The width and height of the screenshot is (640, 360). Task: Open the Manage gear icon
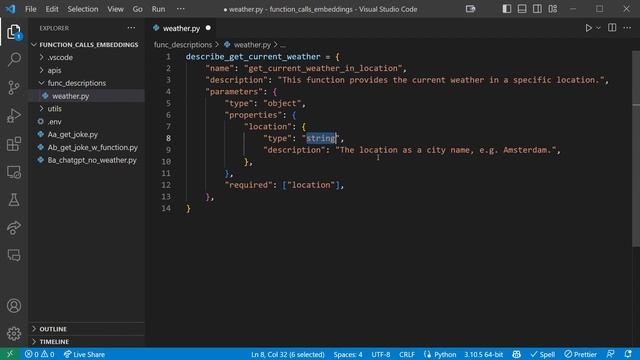tap(14, 333)
